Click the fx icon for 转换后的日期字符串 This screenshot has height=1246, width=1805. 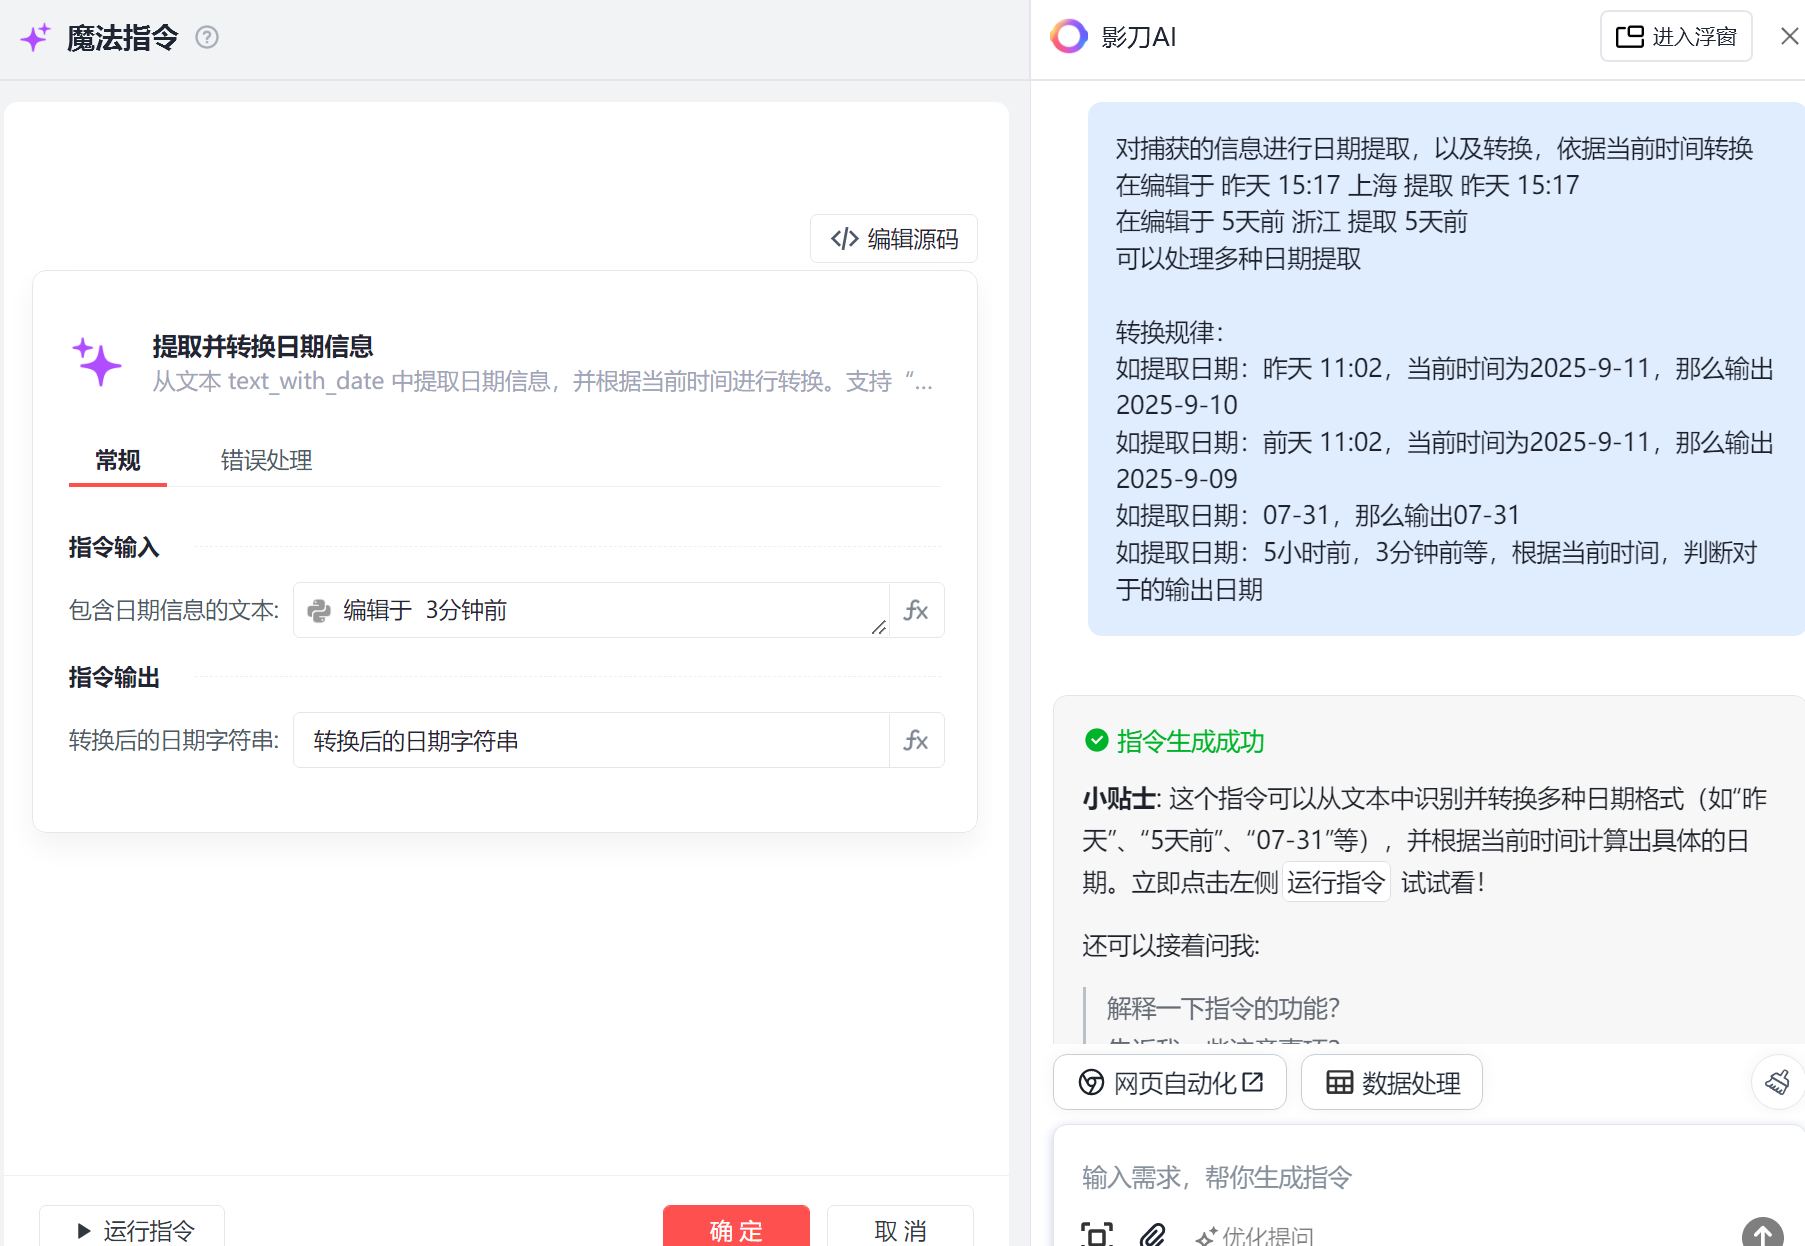[x=916, y=740]
